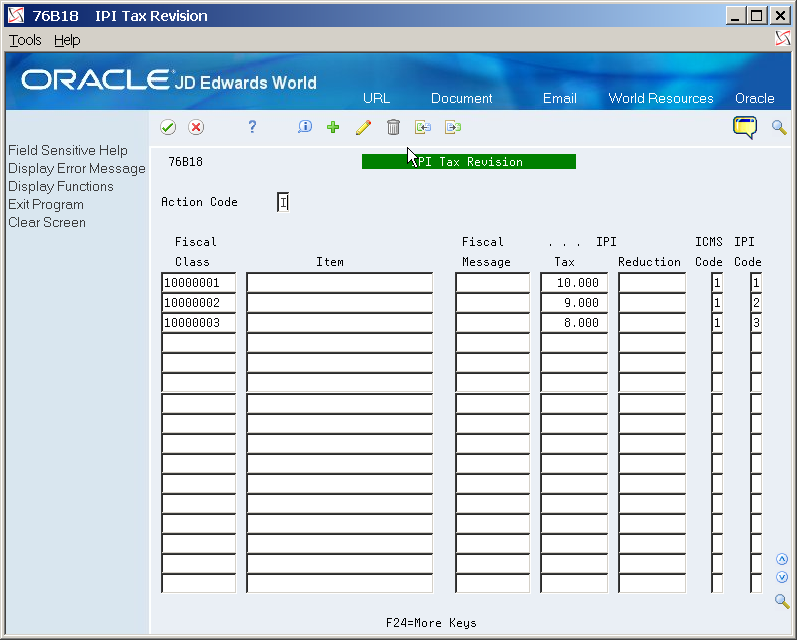Click IPI Tax field showing 10.000
This screenshot has height=640, width=797.
pos(574,283)
